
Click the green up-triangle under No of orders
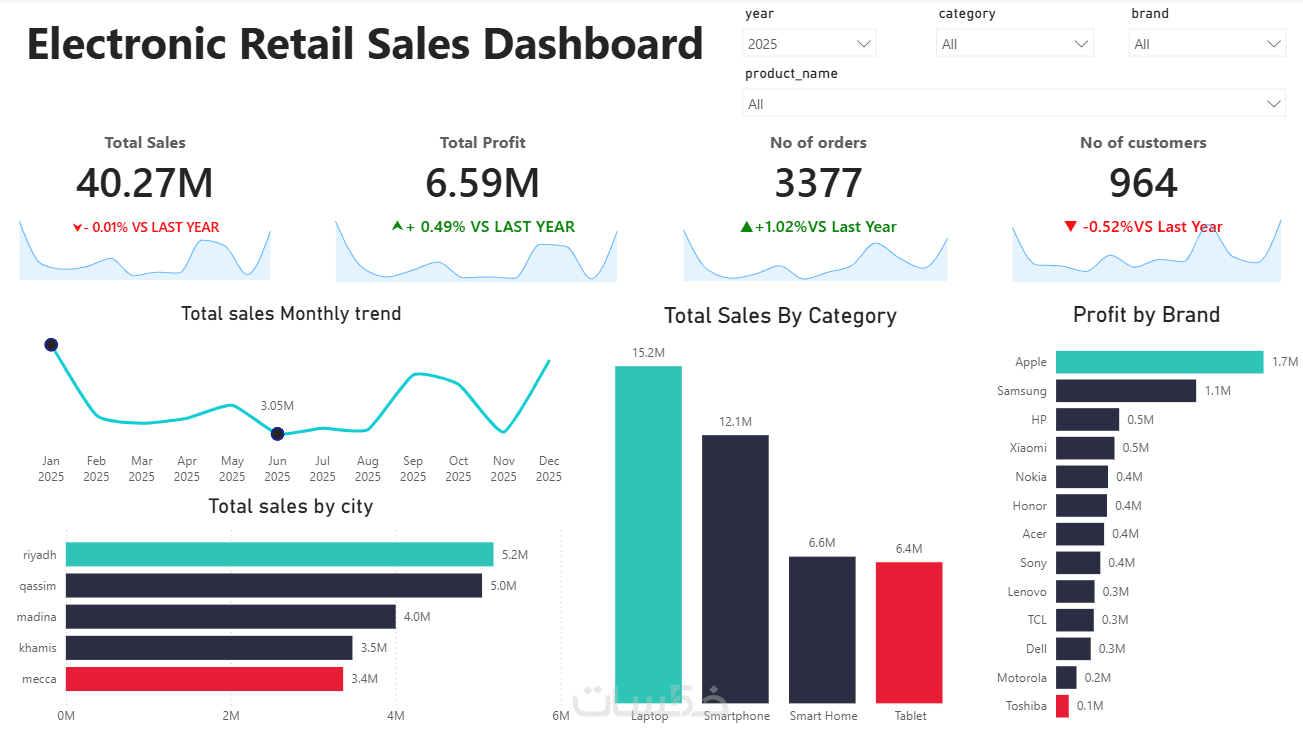pos(746,227)
